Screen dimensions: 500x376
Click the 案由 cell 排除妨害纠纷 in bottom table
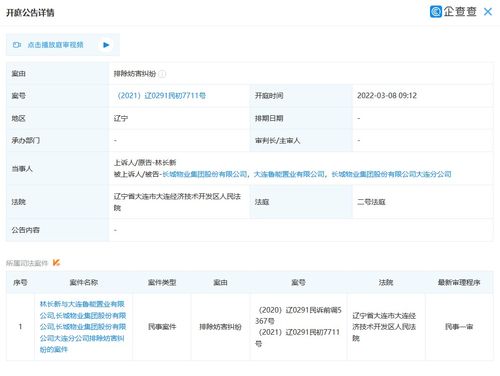click(220, 327)
